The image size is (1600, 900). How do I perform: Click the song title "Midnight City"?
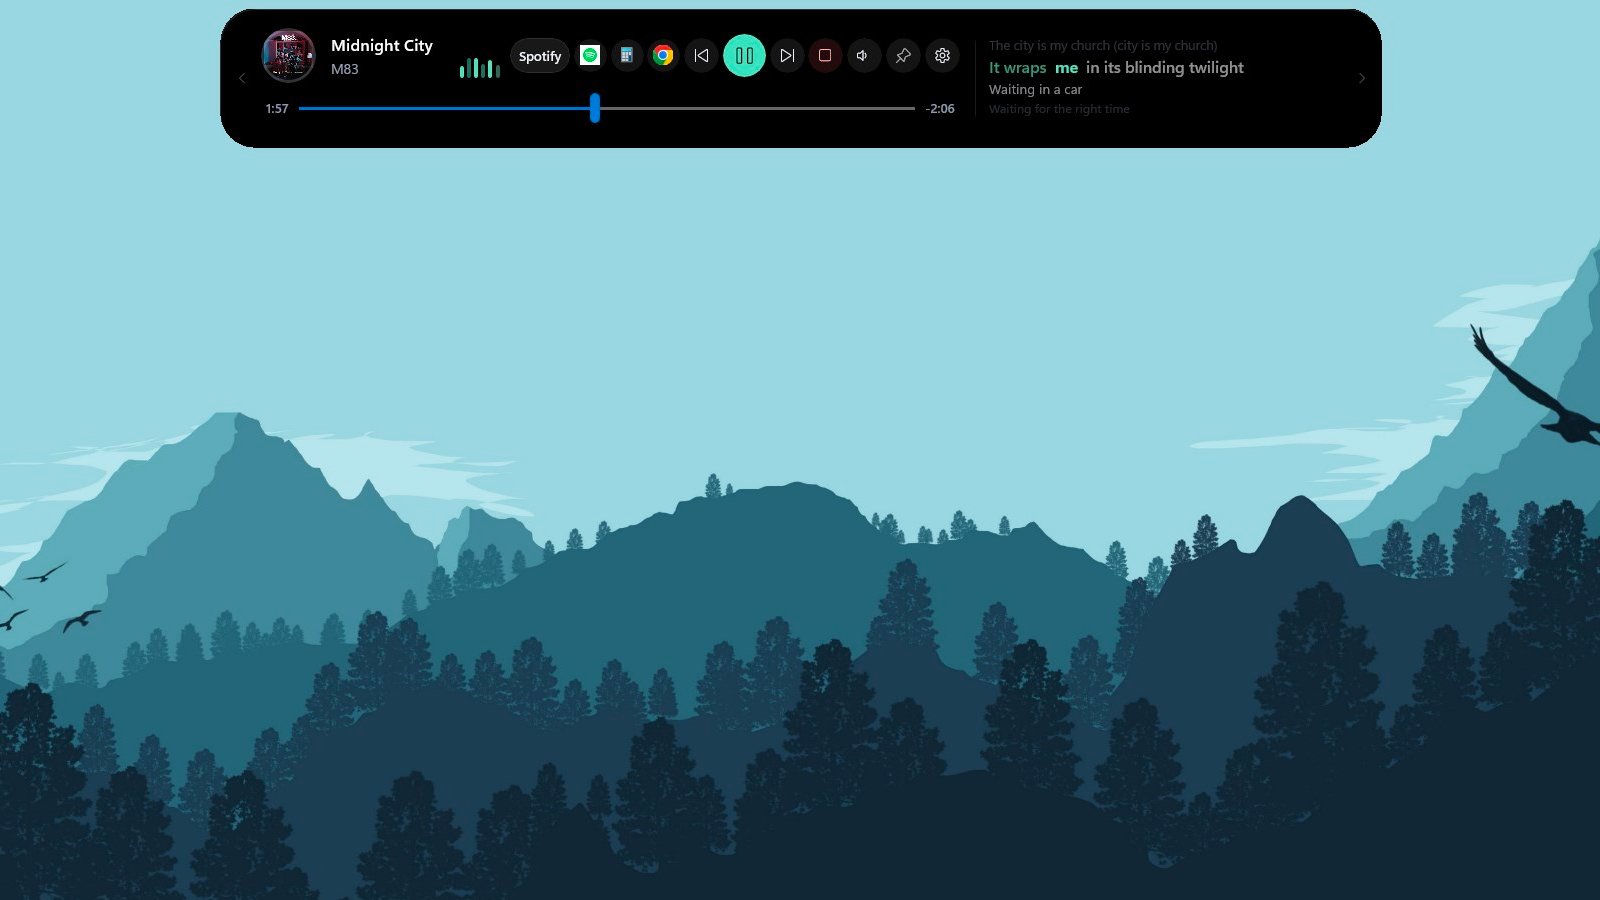382,46
